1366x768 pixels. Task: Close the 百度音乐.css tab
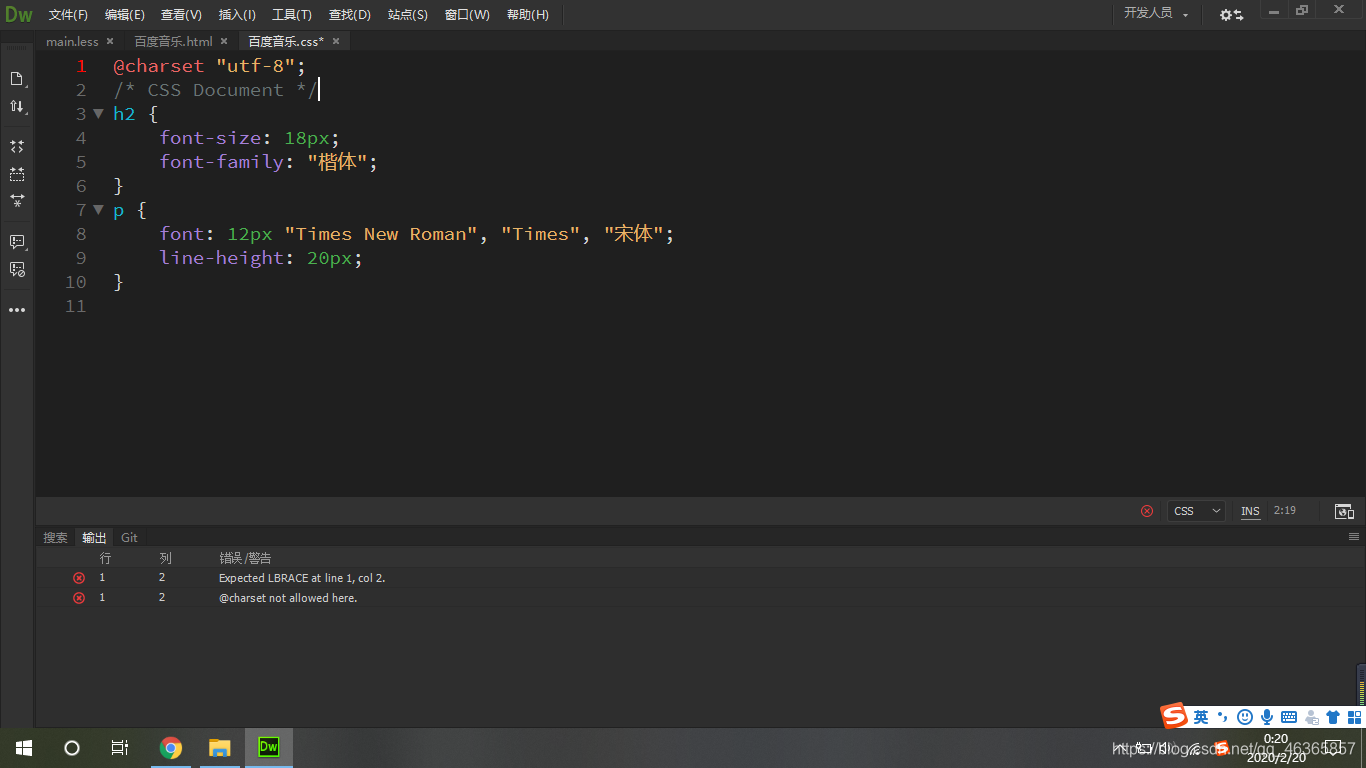point(336,41)
